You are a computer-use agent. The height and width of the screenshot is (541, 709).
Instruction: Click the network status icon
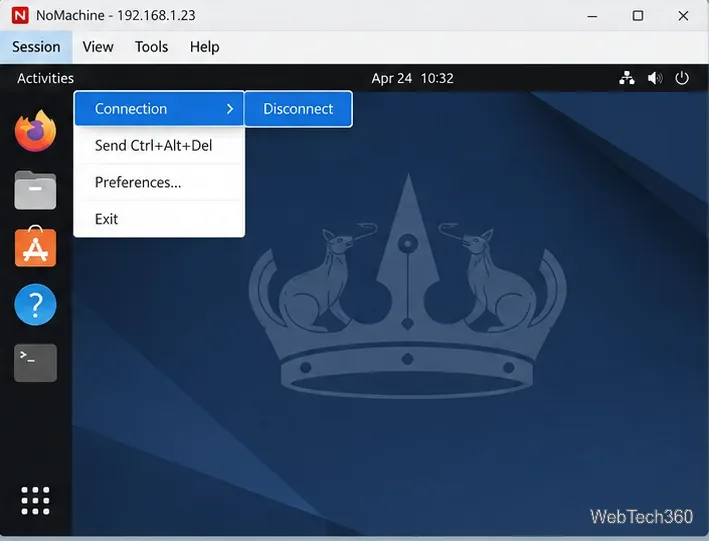click(627, 78)
